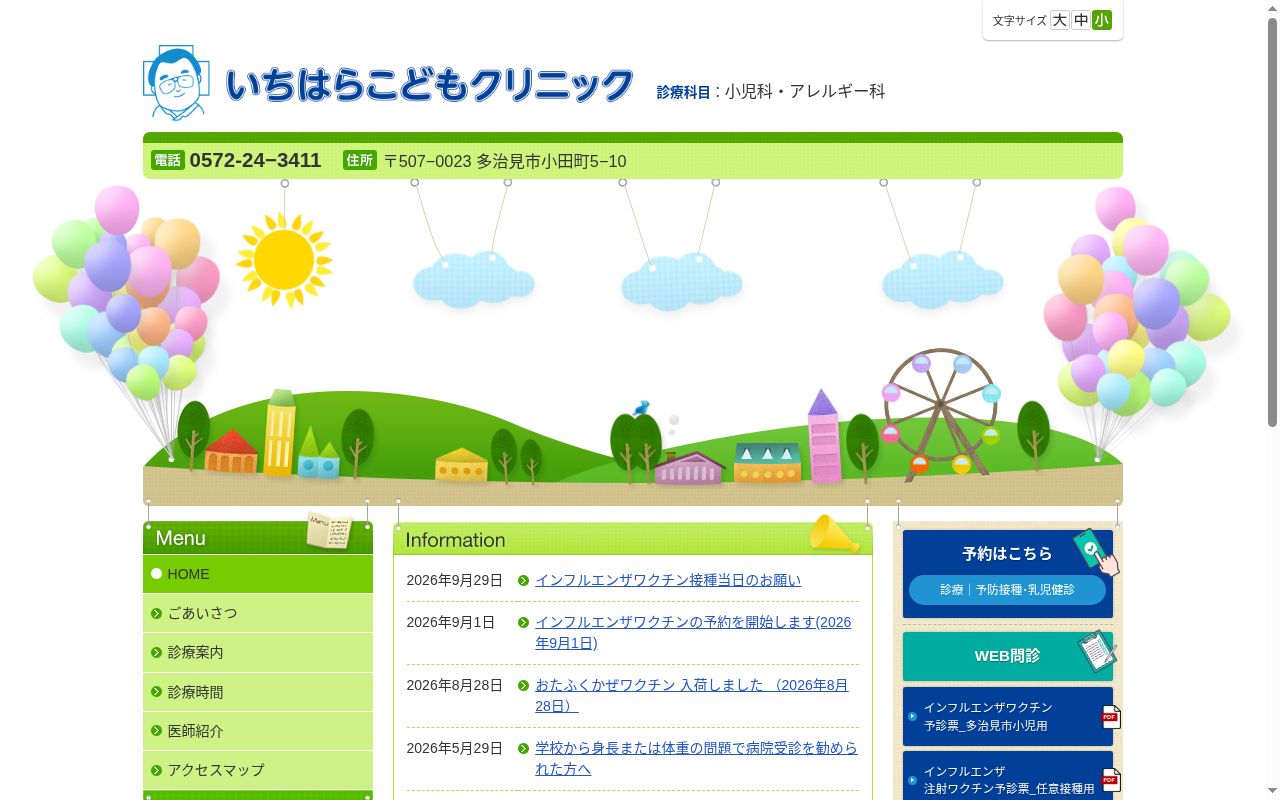This screenshot has width=1280, height=800.
Task: Click the いちはらこどもクリニック site title
Action: pyautogui.click(x=429, y=85)
